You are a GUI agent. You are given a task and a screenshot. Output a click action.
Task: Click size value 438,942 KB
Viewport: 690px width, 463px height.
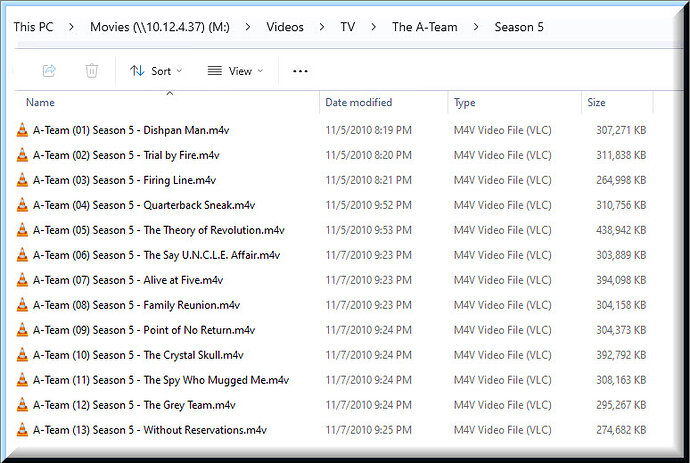621,230
